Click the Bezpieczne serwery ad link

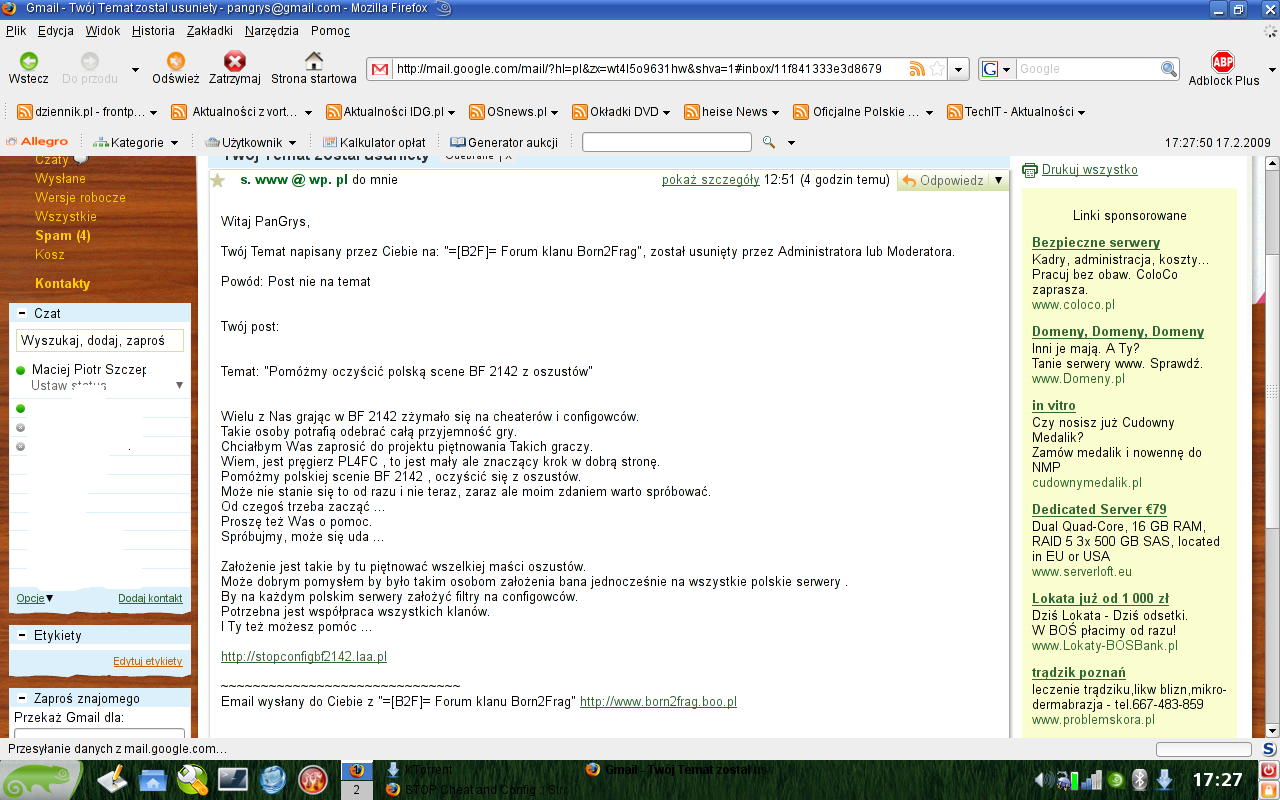pos(1096,243)
